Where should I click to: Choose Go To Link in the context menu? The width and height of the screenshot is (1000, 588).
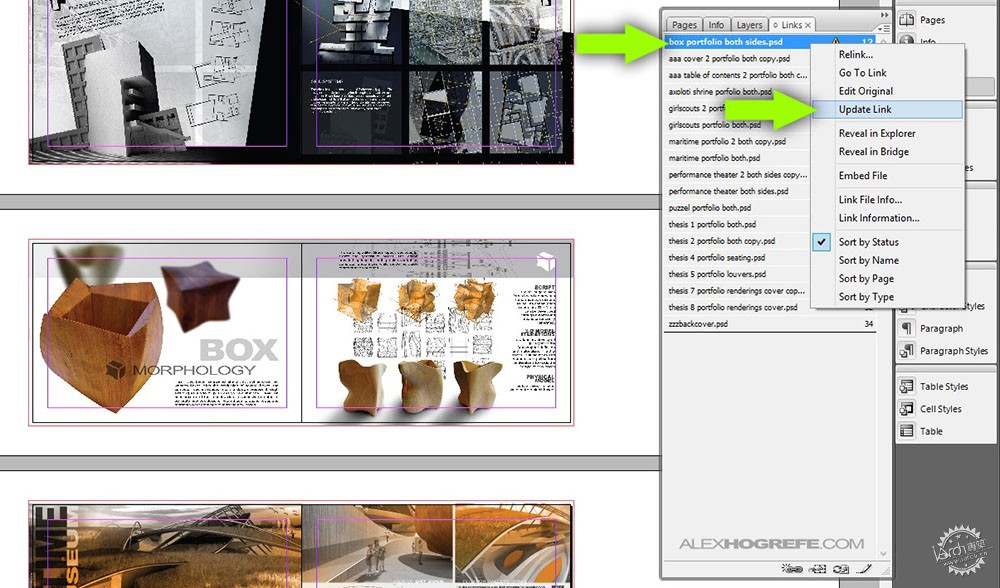tap(862, 73)
